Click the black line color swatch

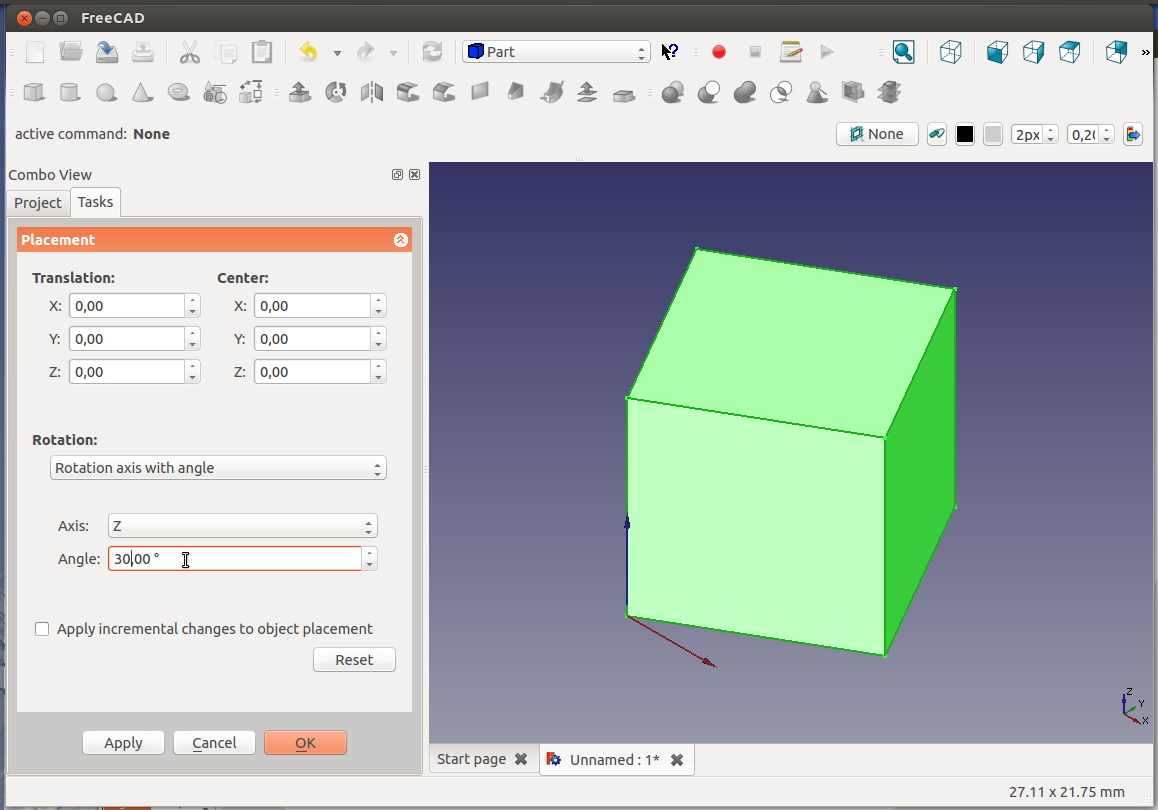(x=965, y=134)
